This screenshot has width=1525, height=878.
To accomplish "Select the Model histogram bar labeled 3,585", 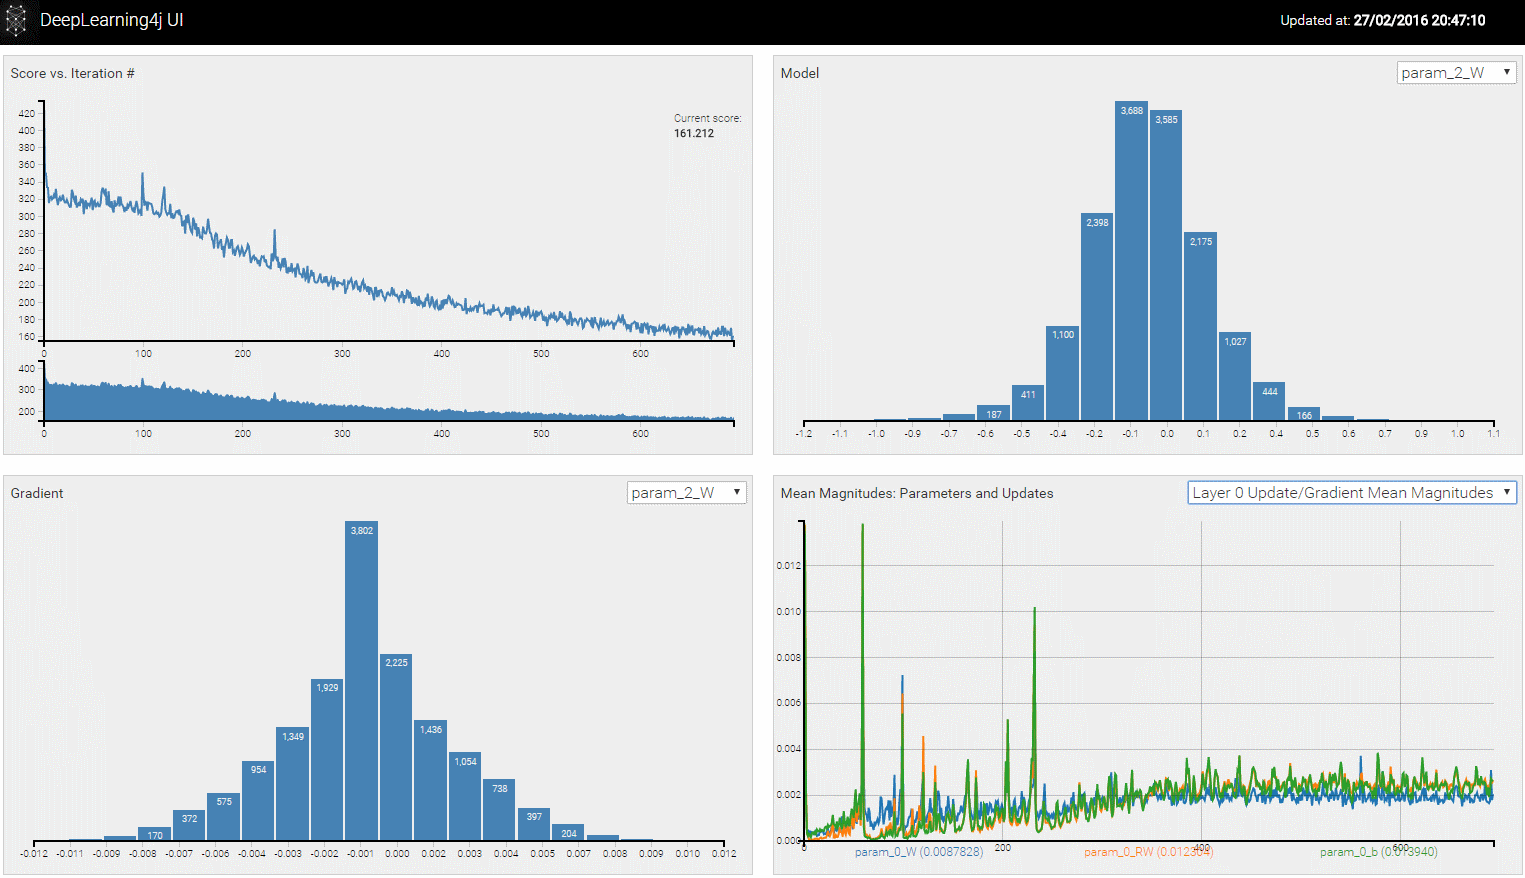I will pos(1166,265).
